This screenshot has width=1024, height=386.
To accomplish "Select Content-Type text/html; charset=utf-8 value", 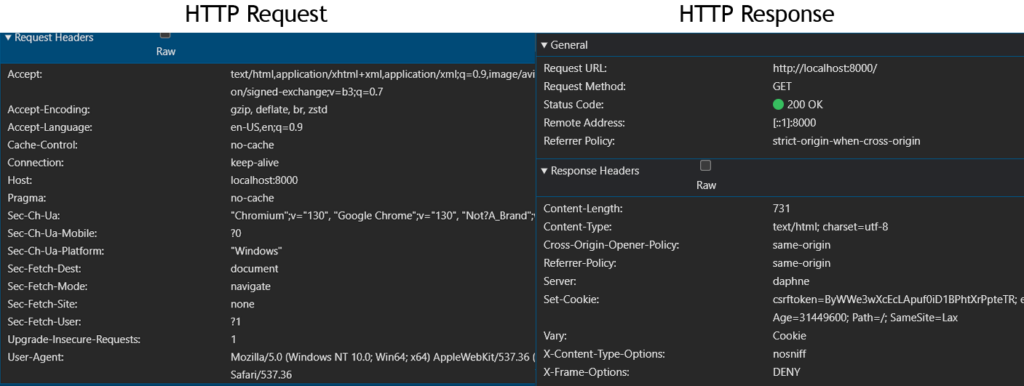I will [830, 227].
